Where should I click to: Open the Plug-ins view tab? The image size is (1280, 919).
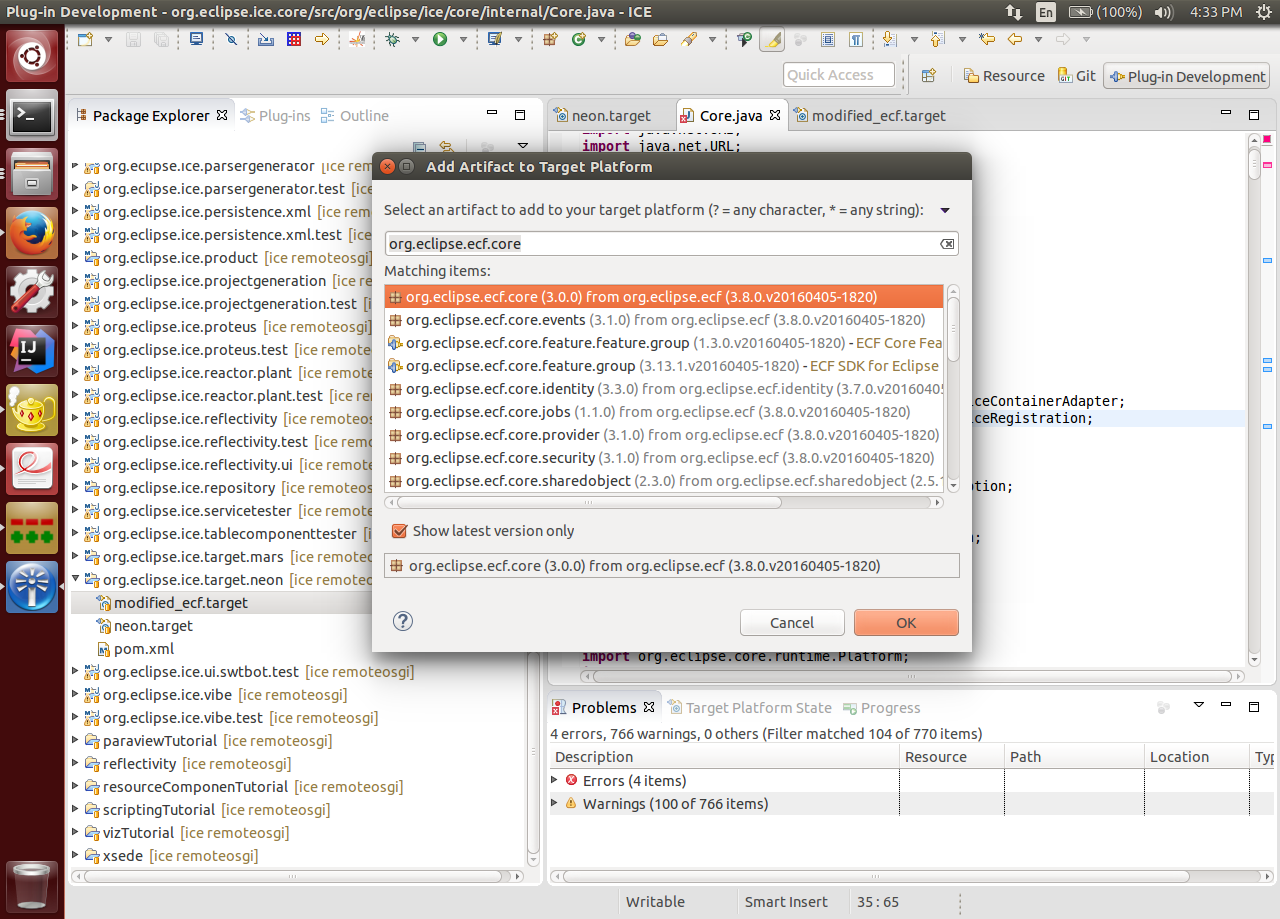tap(276, 116)
